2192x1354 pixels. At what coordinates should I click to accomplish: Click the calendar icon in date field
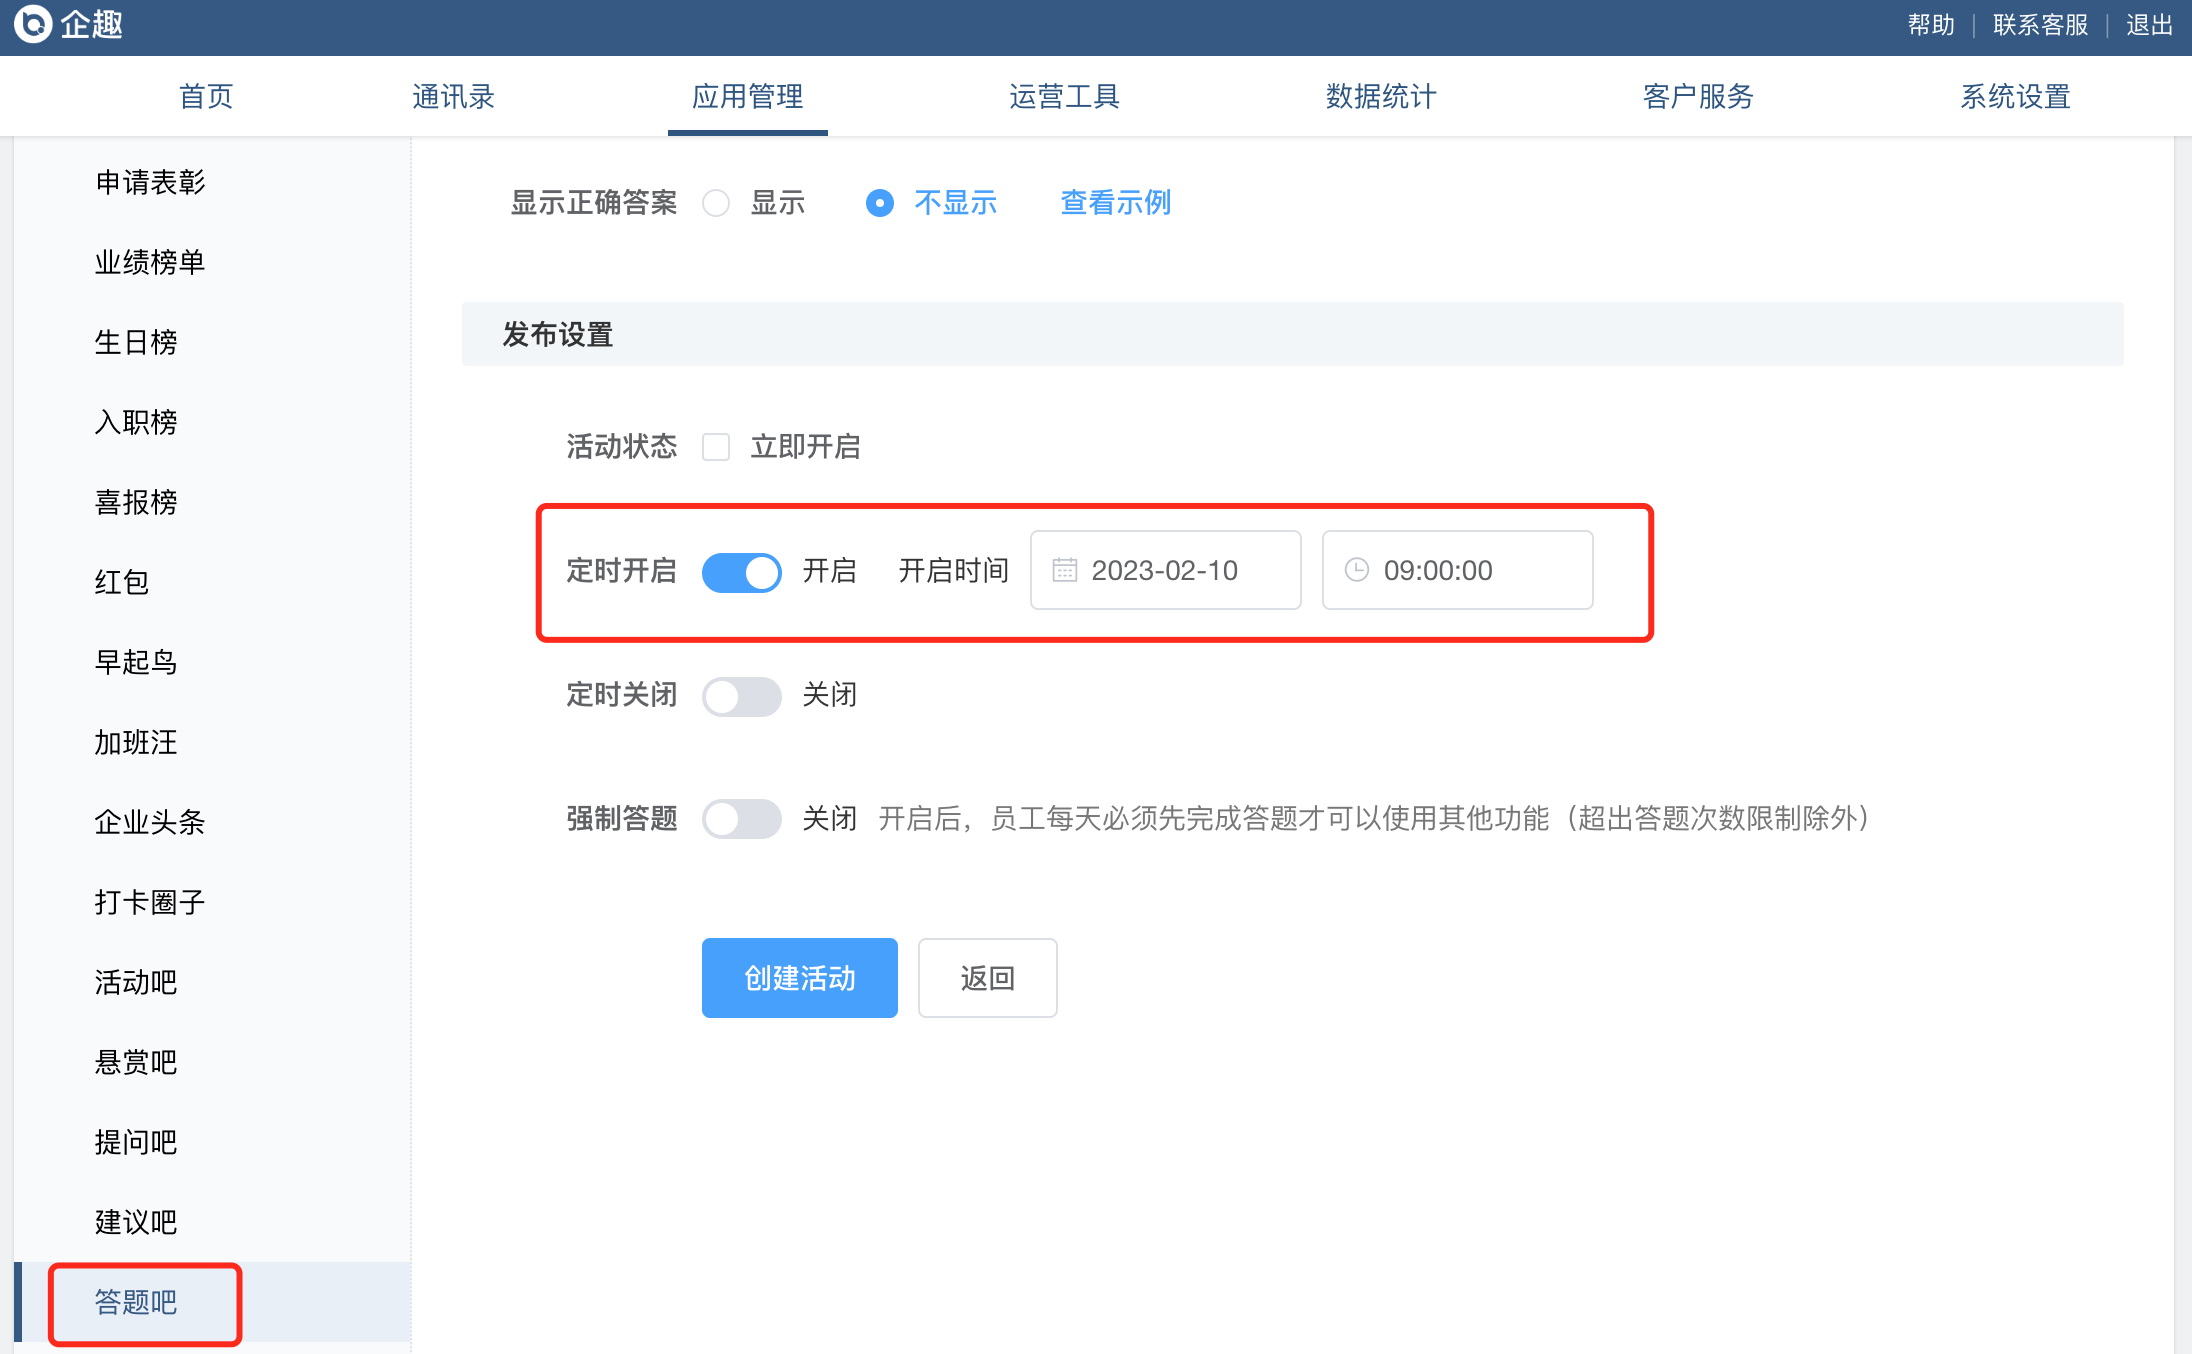(x=1065, y=570)
